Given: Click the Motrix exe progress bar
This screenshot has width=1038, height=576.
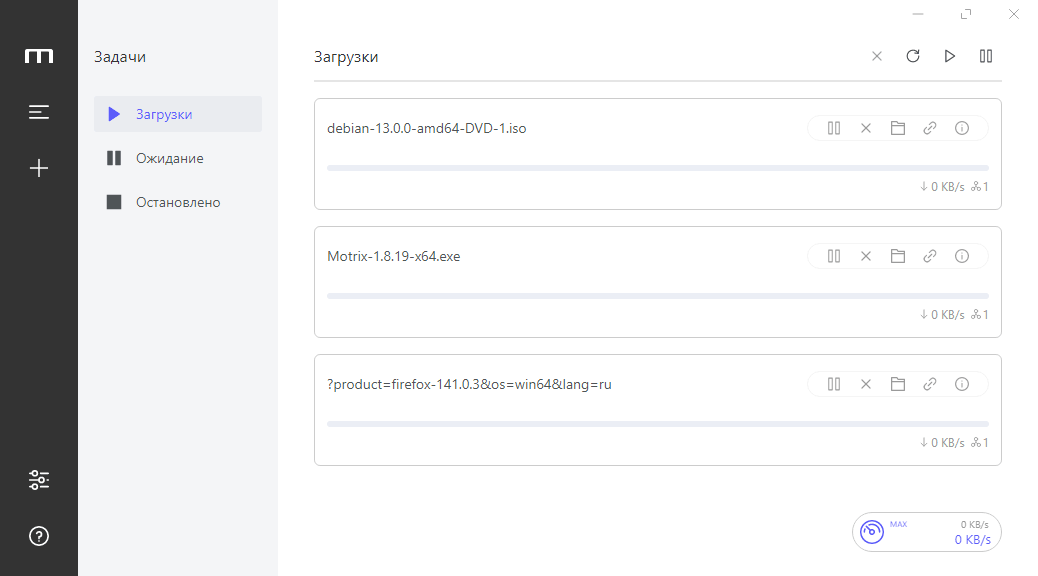Looking at the screenshot, I should 658,296.
